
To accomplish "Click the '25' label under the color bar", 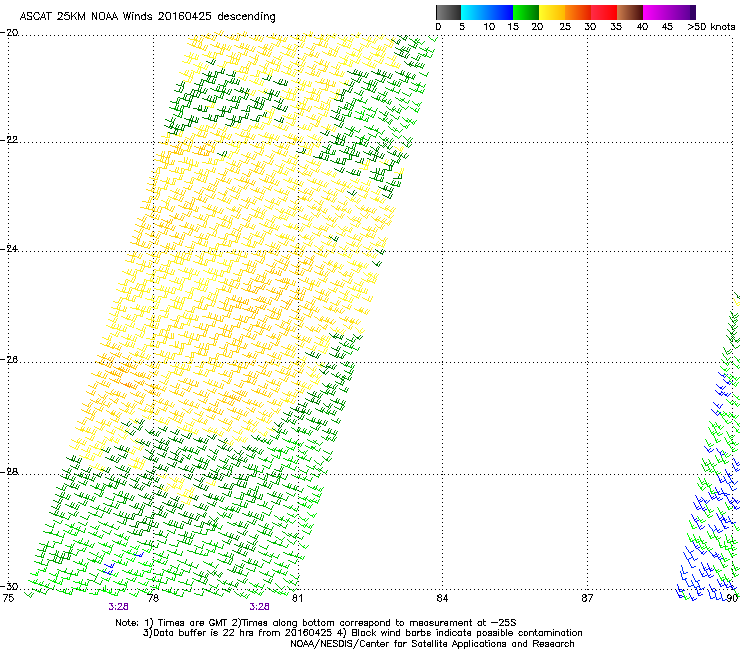I will (x=565, y=27).
